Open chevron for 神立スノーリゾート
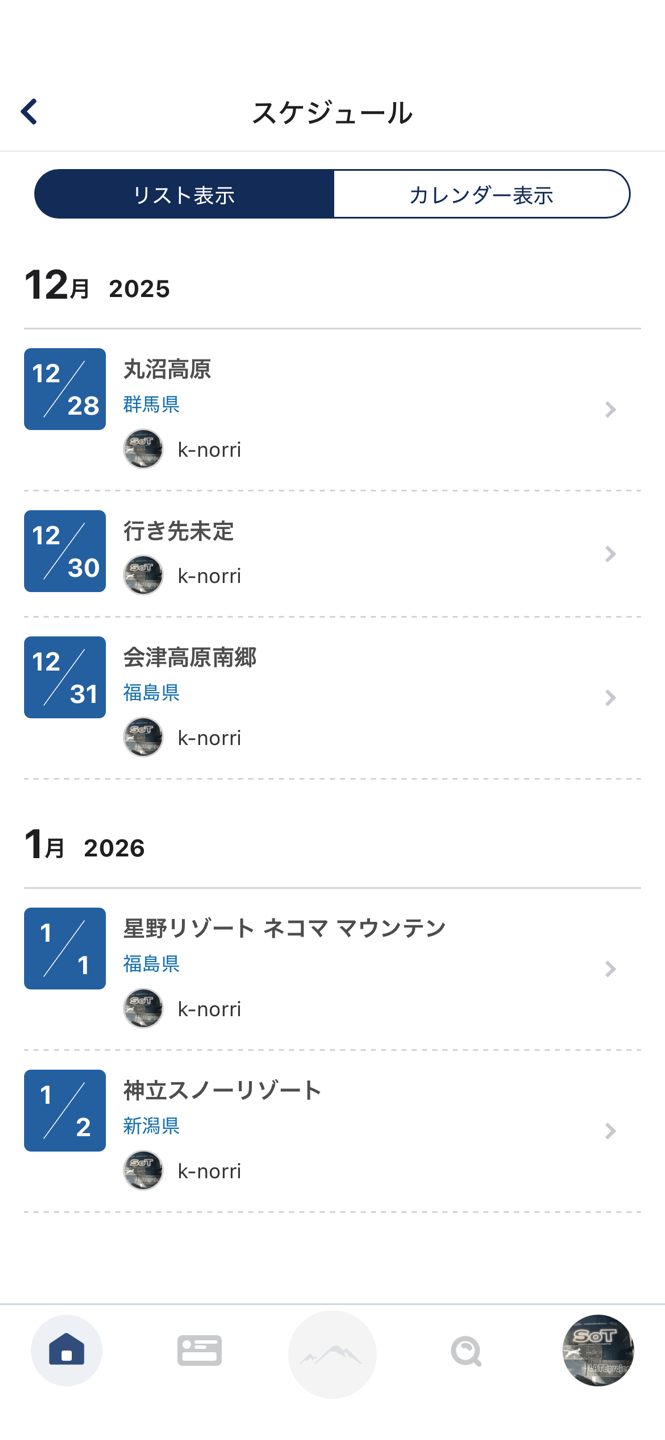 [x=610, y=1131]
